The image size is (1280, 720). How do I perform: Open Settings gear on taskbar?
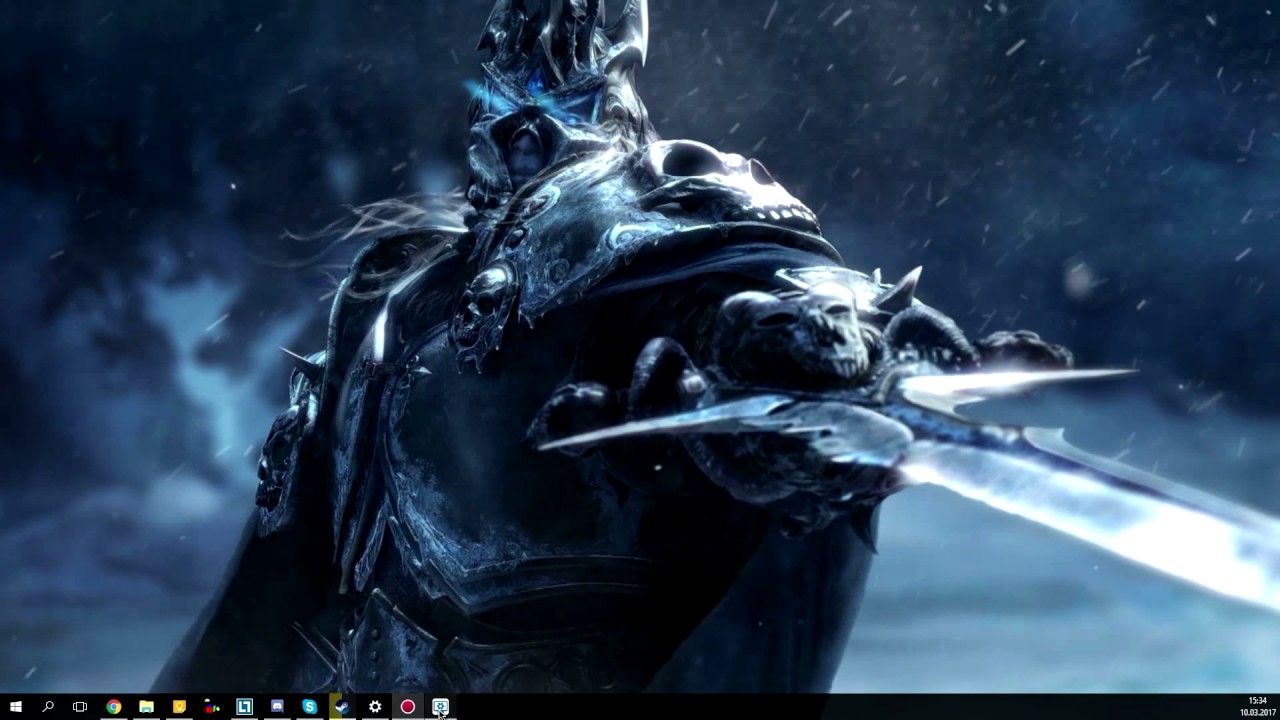tap(375, 707)
